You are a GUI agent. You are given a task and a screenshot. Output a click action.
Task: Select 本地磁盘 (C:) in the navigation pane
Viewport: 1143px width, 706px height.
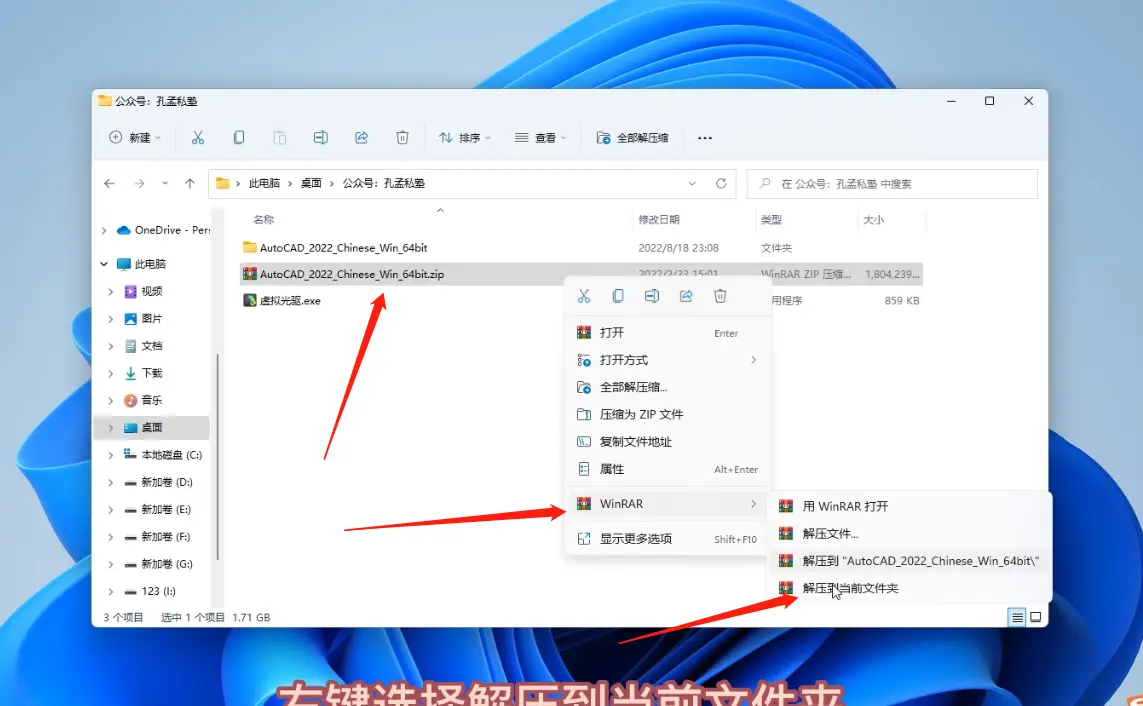(x=171, y=455)
